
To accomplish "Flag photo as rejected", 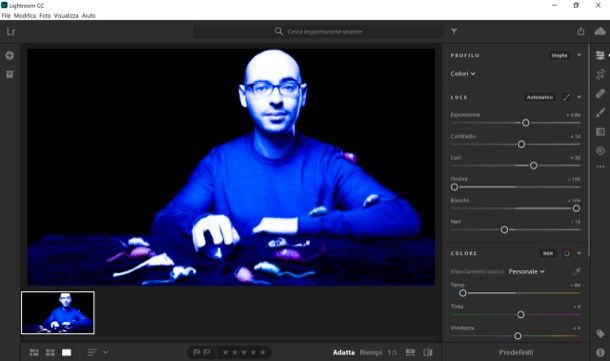I will tap(207, 352).
